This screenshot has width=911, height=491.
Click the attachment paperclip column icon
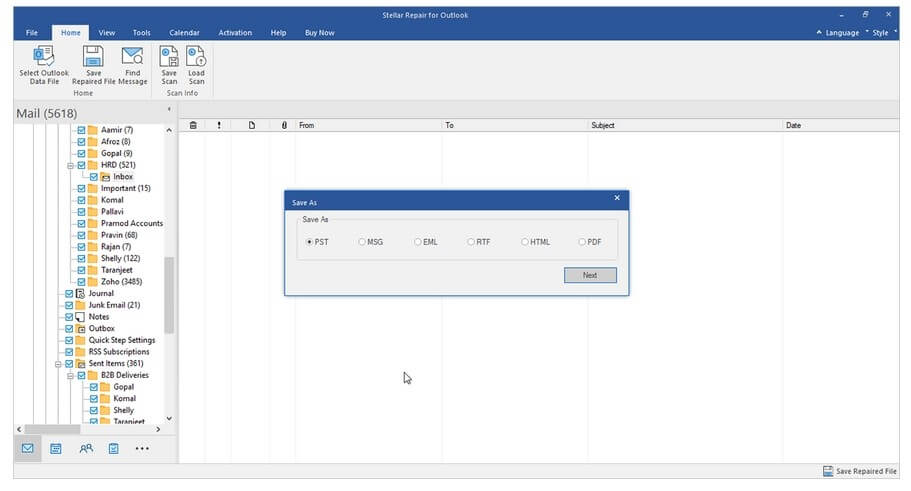[x=284, y=125]
